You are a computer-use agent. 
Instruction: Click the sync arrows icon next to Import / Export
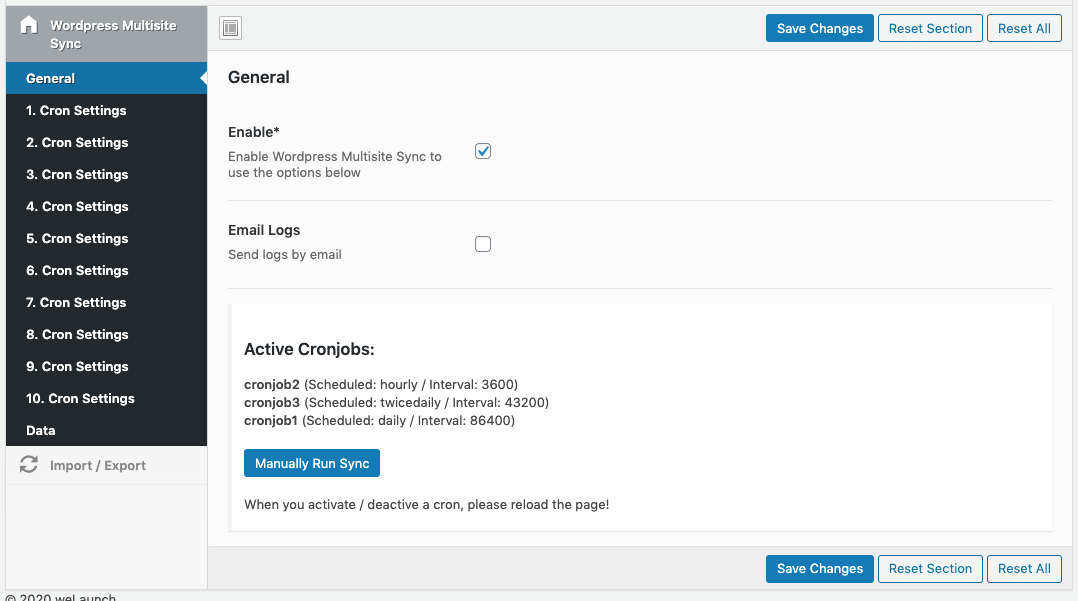[x=28, y=465]
